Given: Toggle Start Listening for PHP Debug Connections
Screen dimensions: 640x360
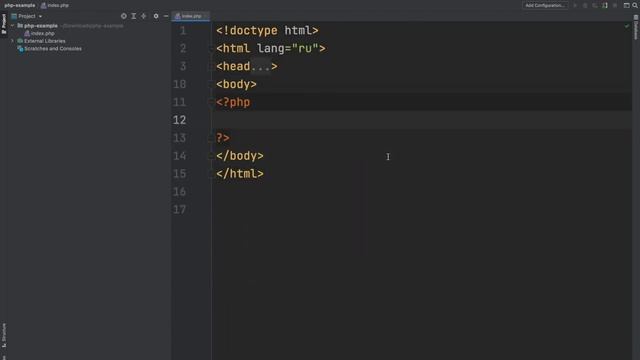Looking at the screenshot, I should pyautogui.click(x=605, y=5).
